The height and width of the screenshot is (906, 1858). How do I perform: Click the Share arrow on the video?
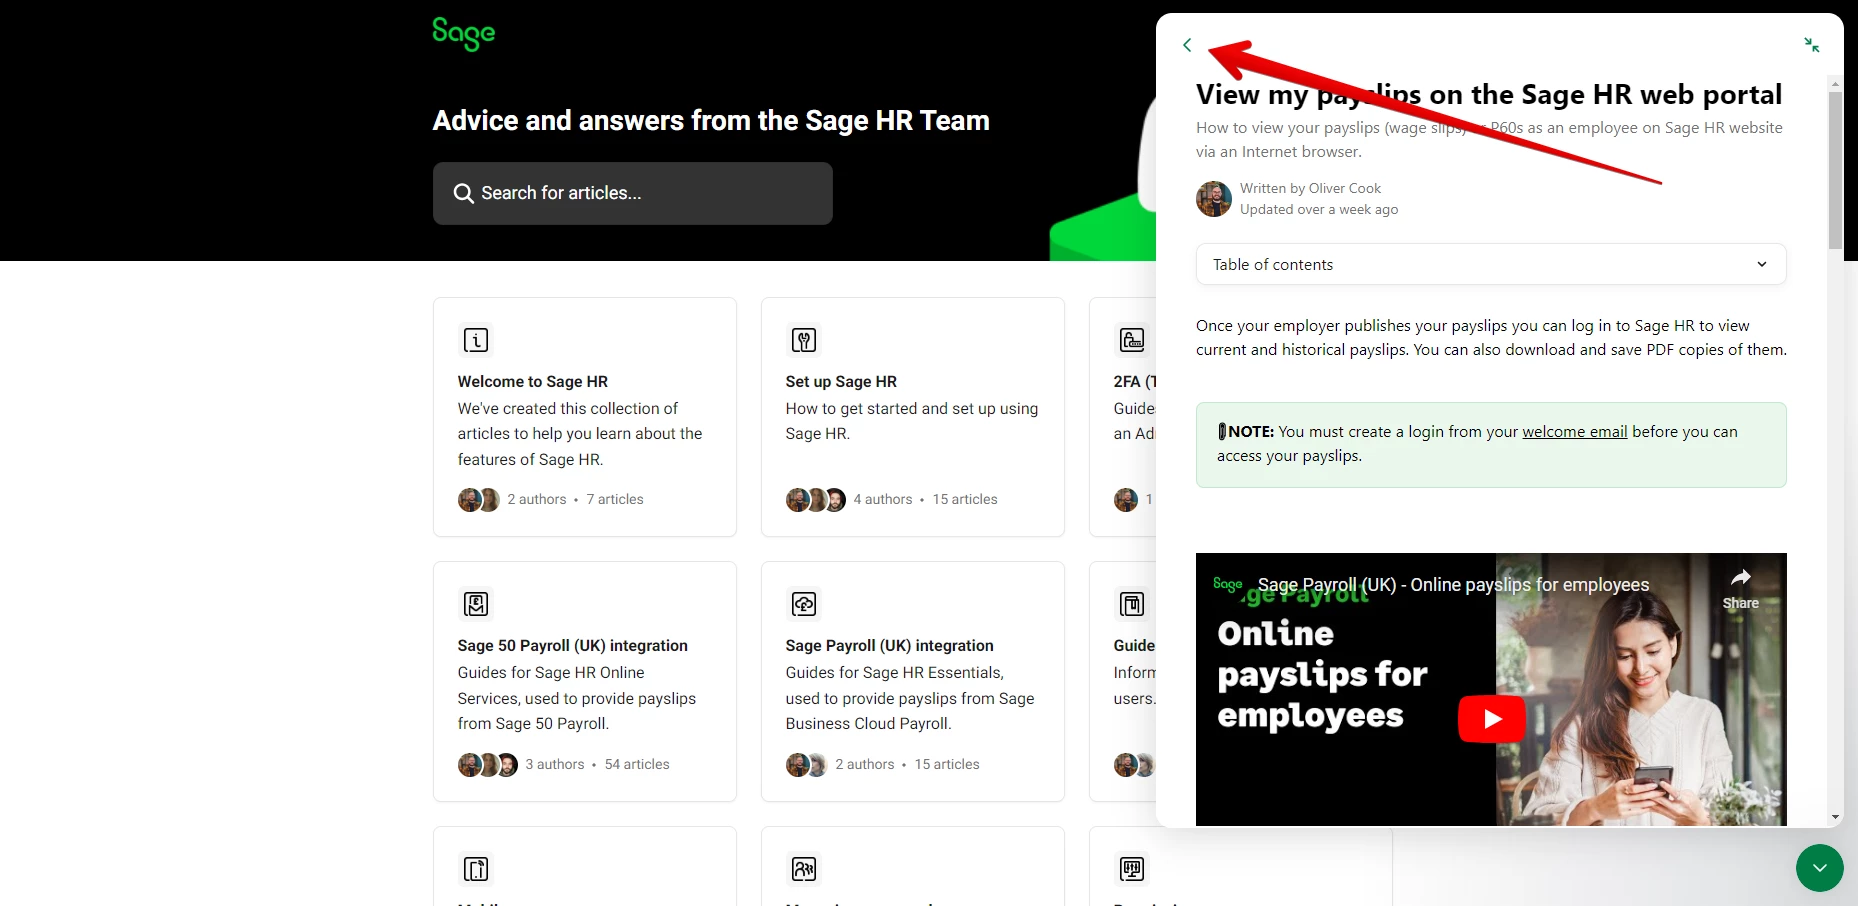point(1740,588)
